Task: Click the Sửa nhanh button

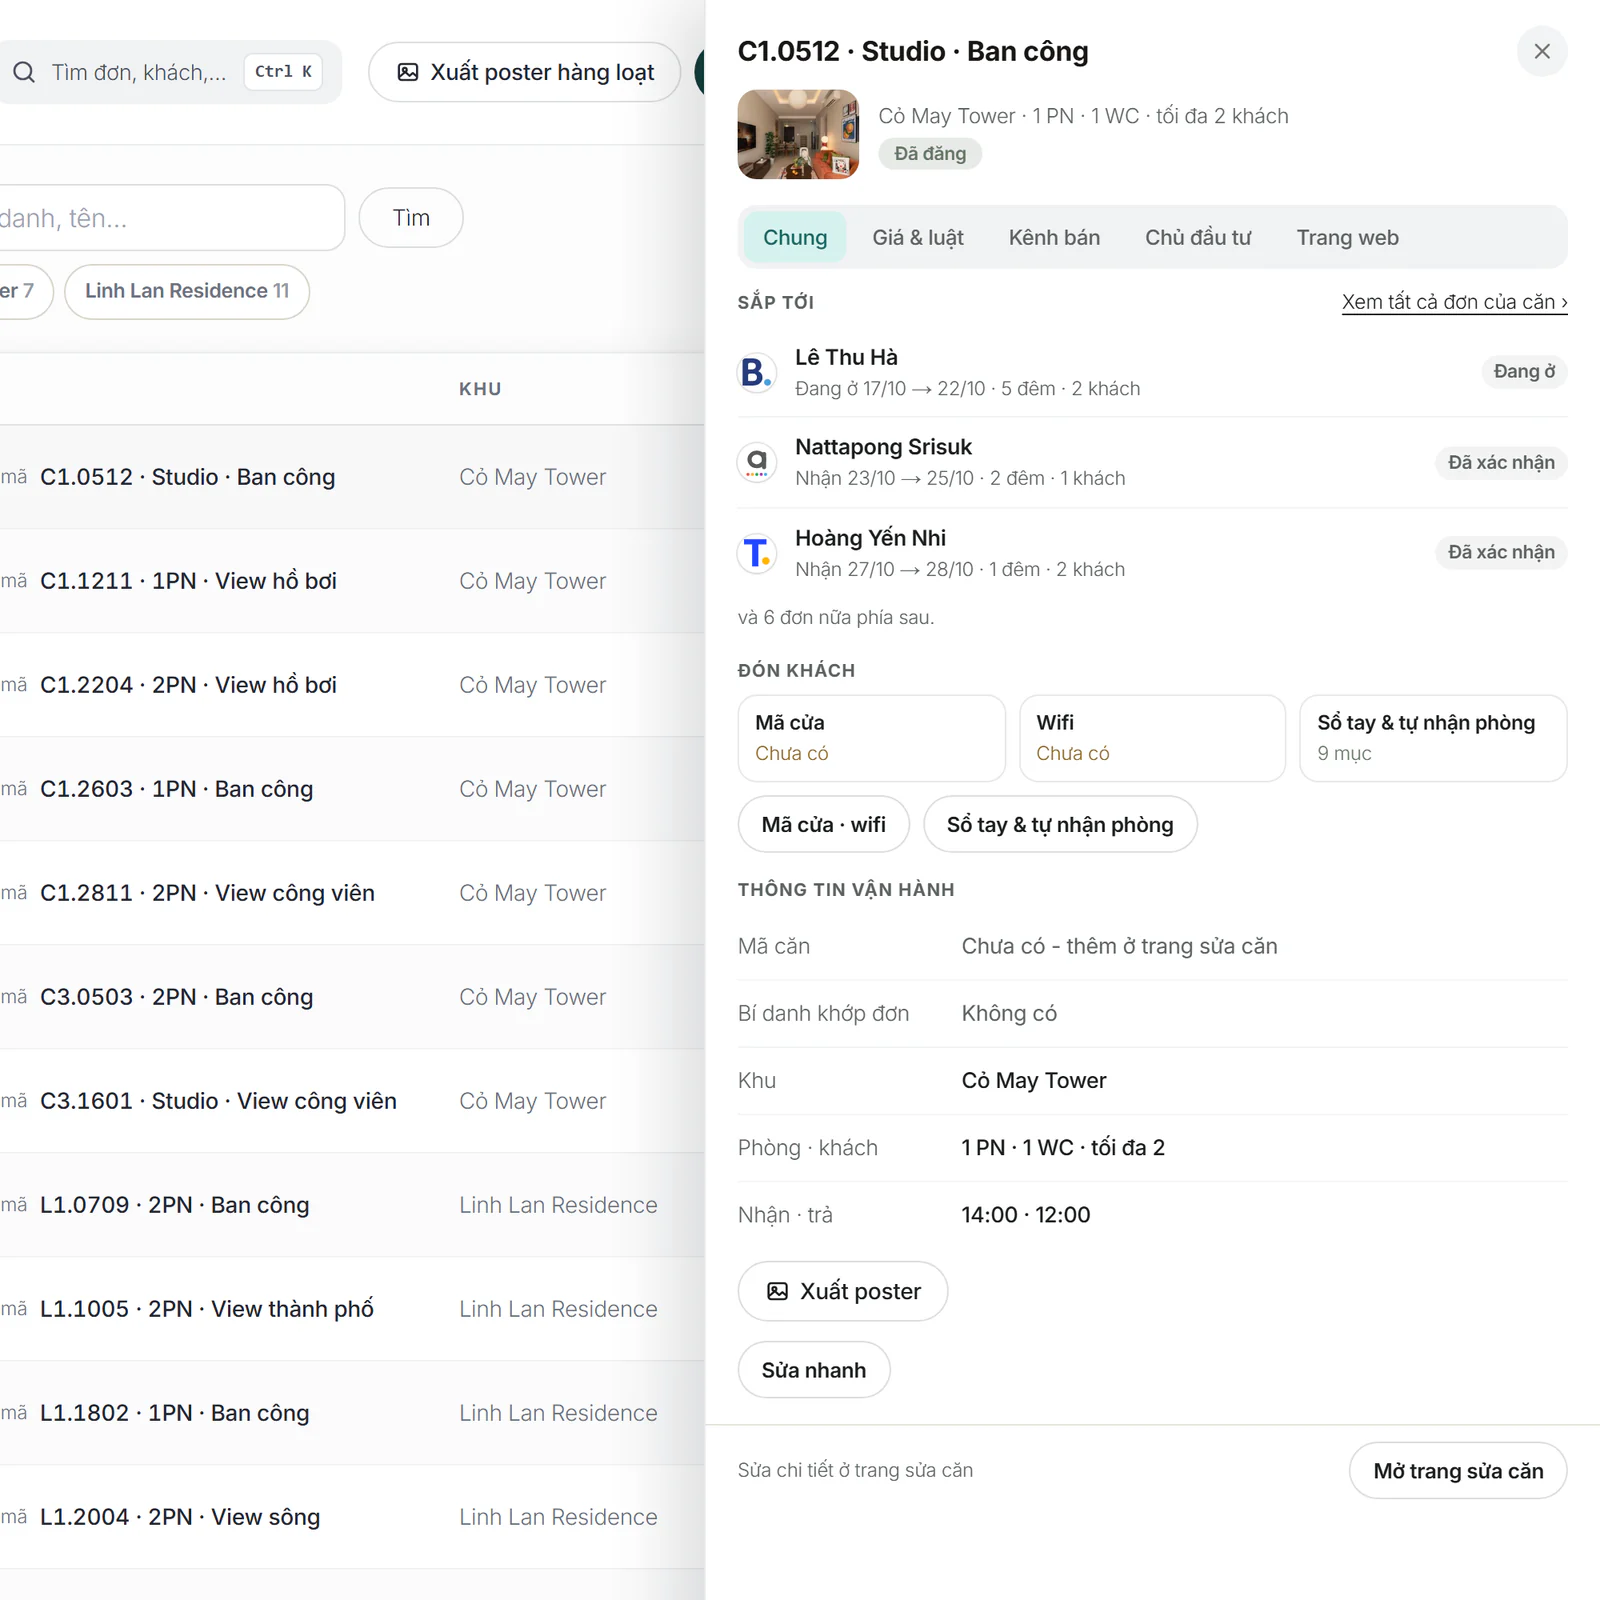Action: 814,1370
